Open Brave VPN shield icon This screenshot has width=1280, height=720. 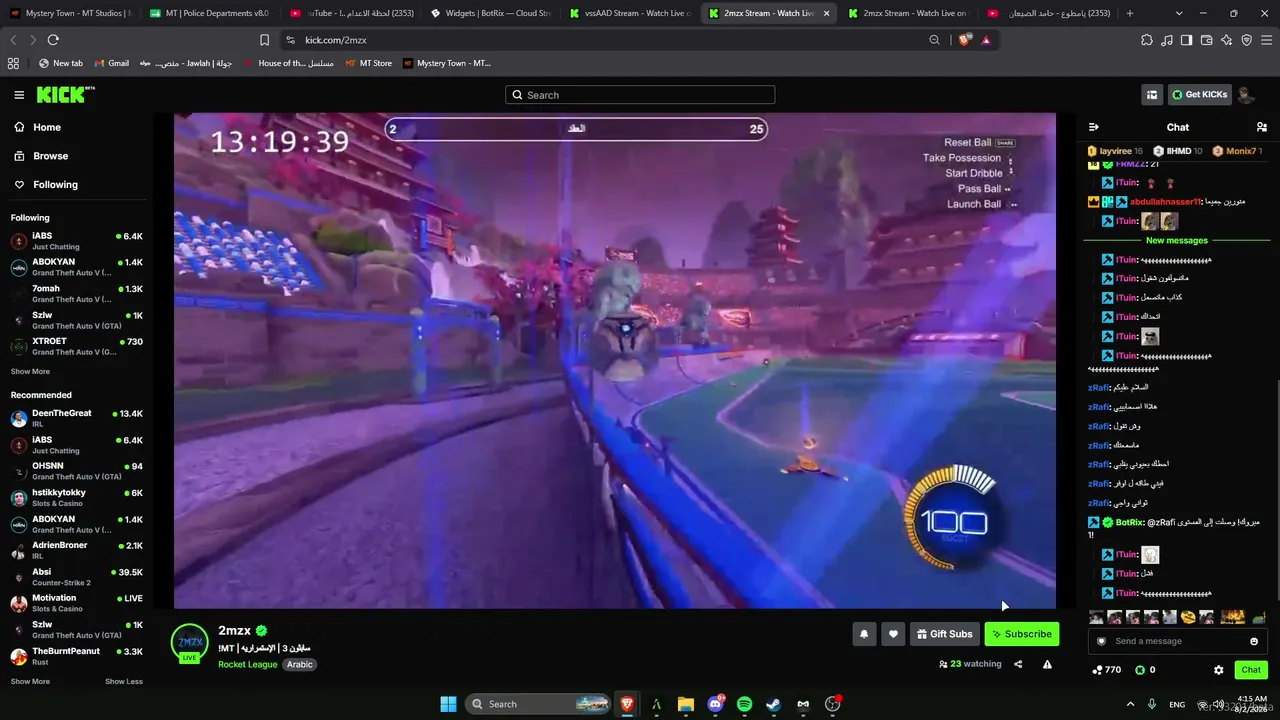click(1246, 40)
